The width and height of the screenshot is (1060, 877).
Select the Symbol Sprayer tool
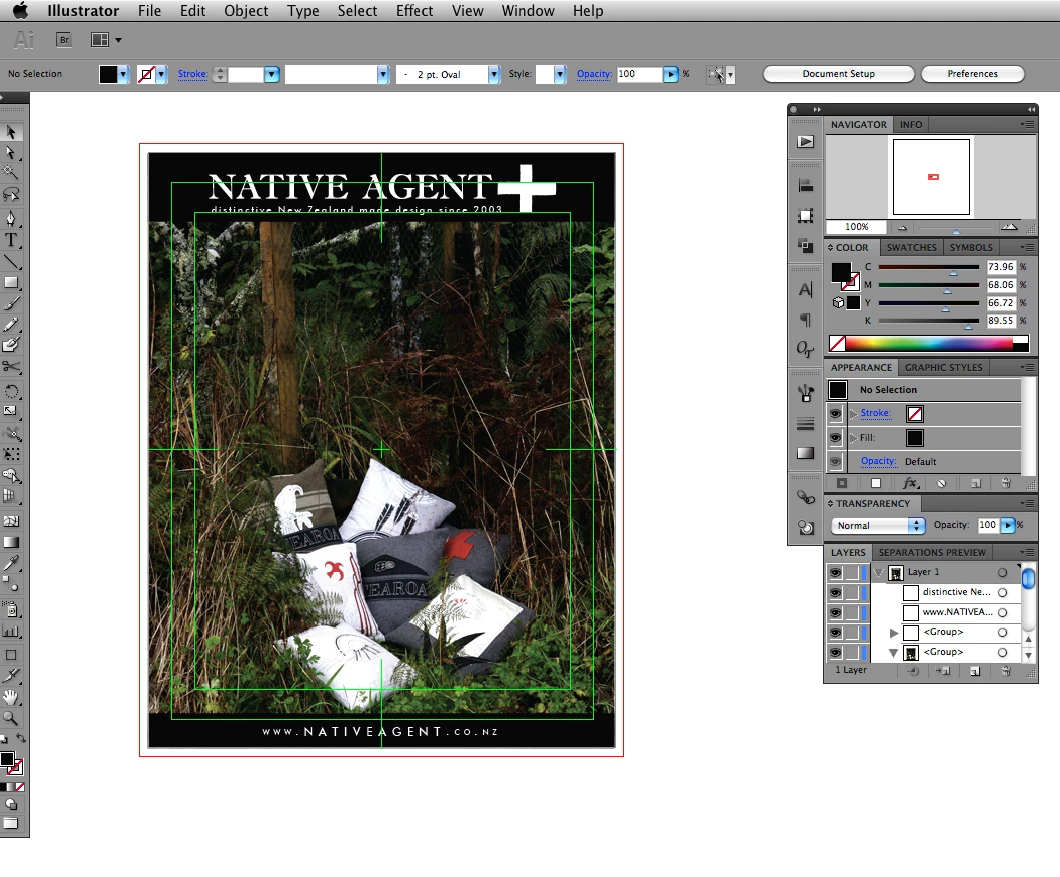(11, 611)
